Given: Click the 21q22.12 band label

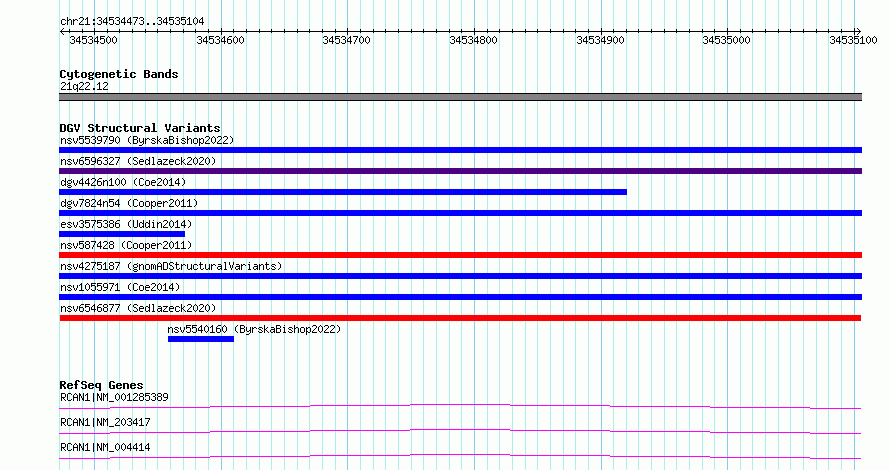Looking at the screenshot, I should pyautogui.click(x=84, y=86).
